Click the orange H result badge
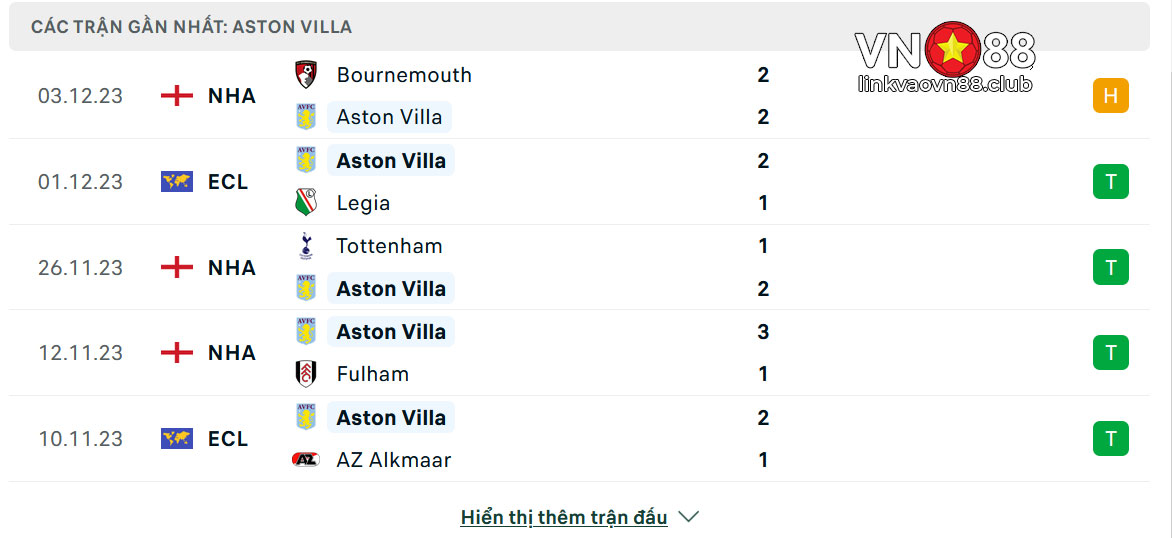The width and height of the screenshot is (1172, 538). pyautogui.click(x=1111, y=96)
